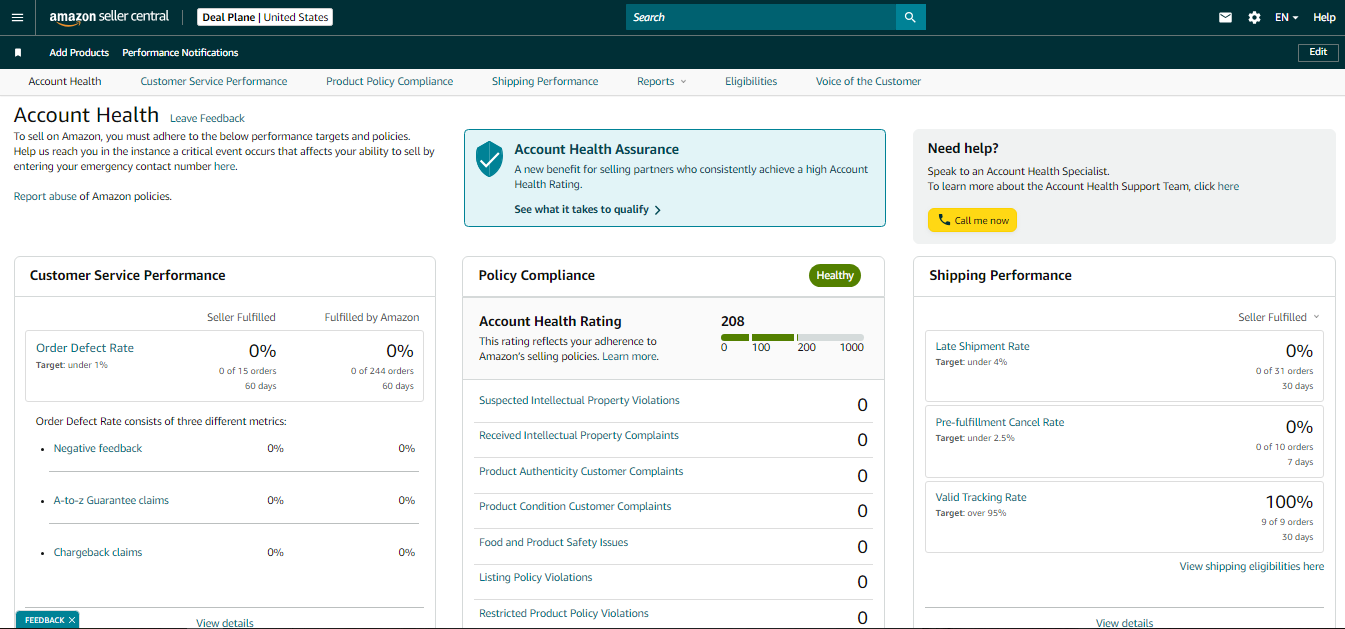Open Chargeback claims link
Viewport: 1345px width, 629px height.
[98, 552]
